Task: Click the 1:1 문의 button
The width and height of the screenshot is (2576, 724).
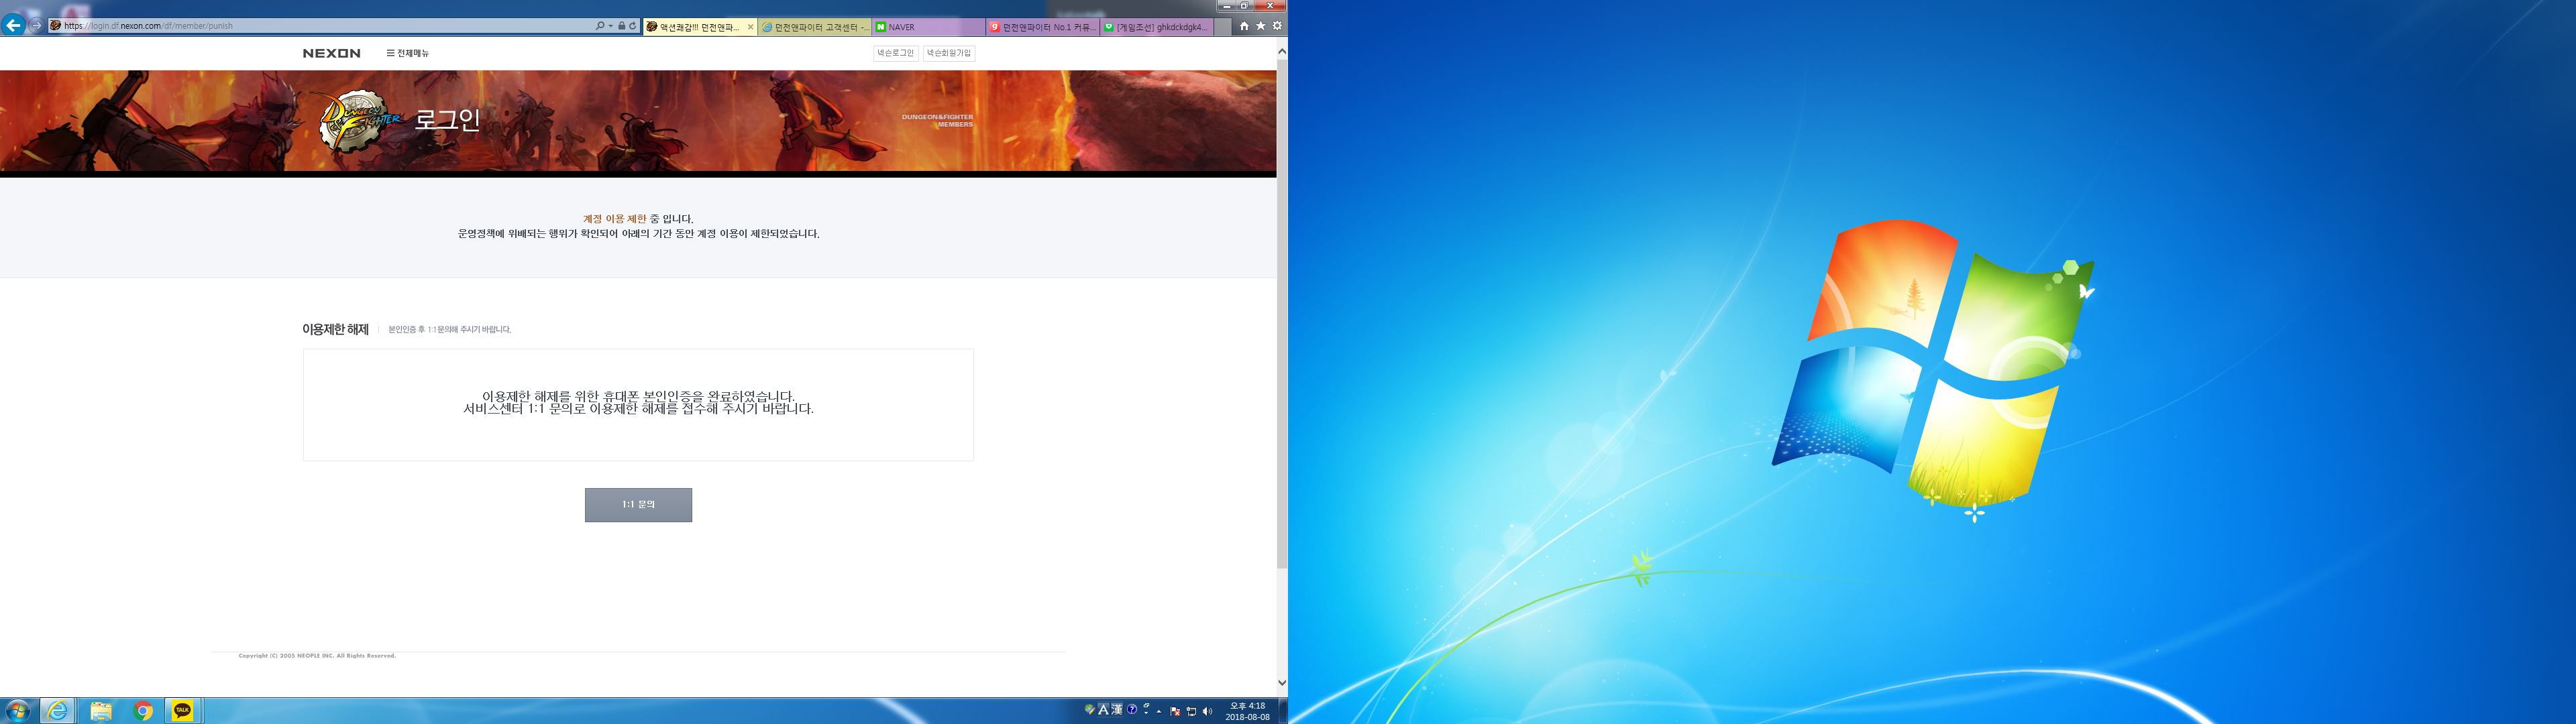Action: click(638, 504)
